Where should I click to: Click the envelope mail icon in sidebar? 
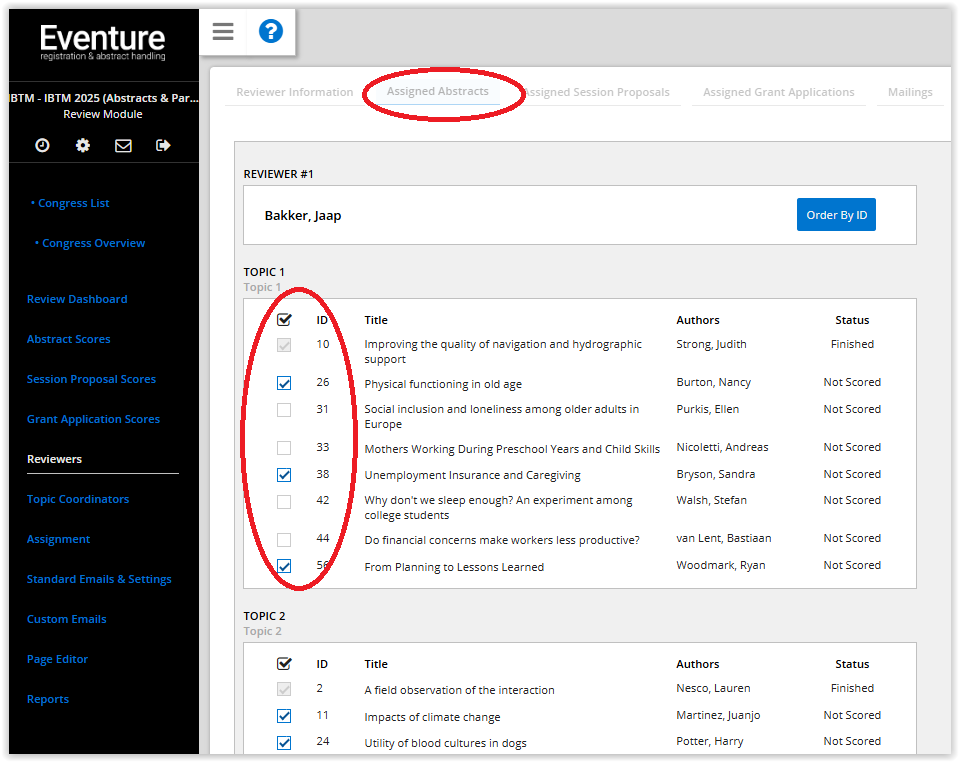[123, 145]
